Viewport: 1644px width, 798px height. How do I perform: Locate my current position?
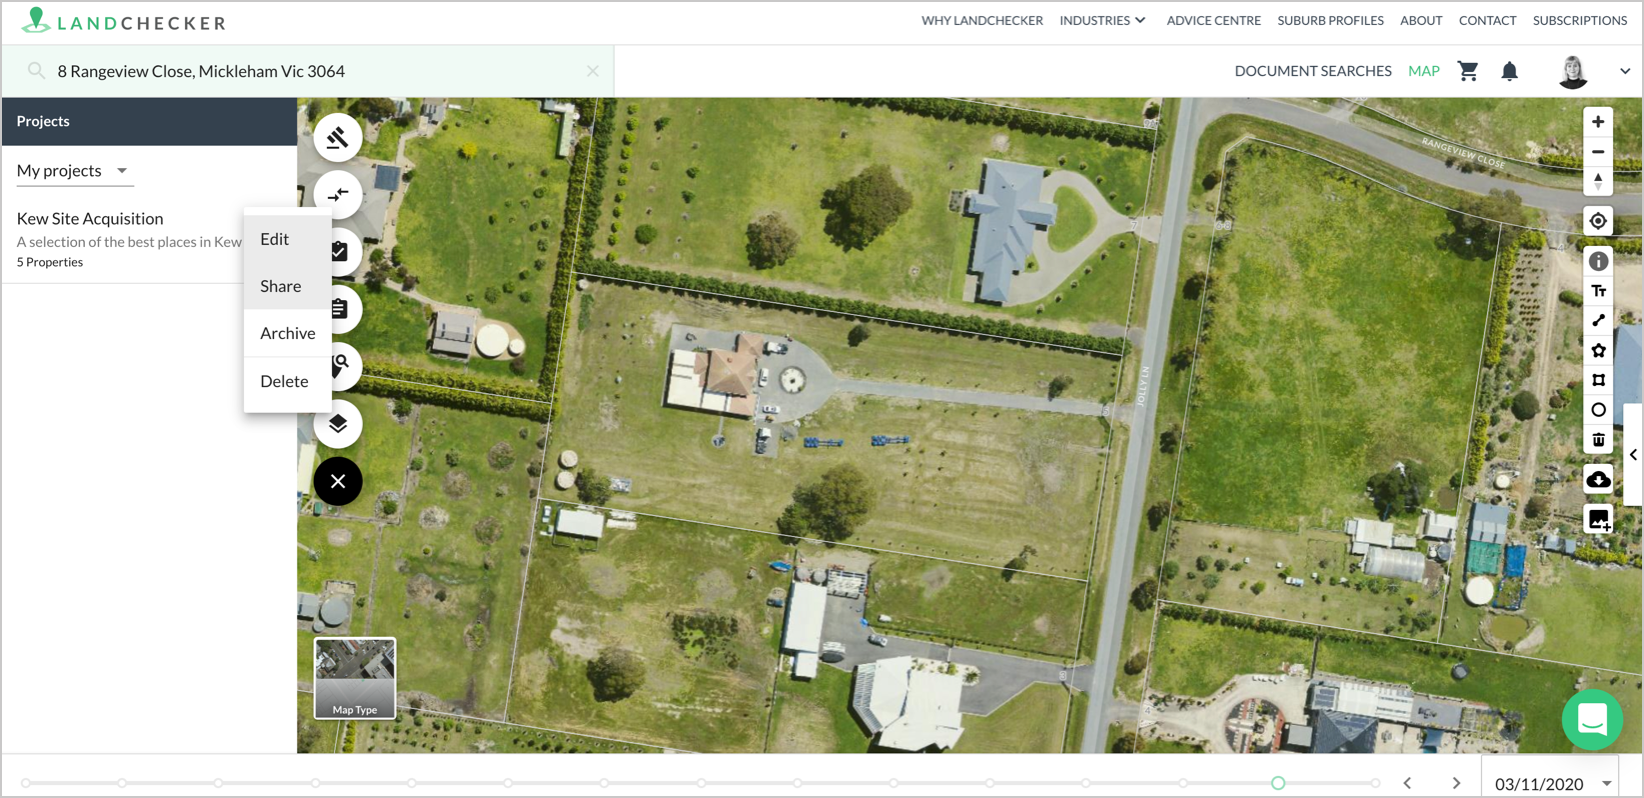[1598, 221]
